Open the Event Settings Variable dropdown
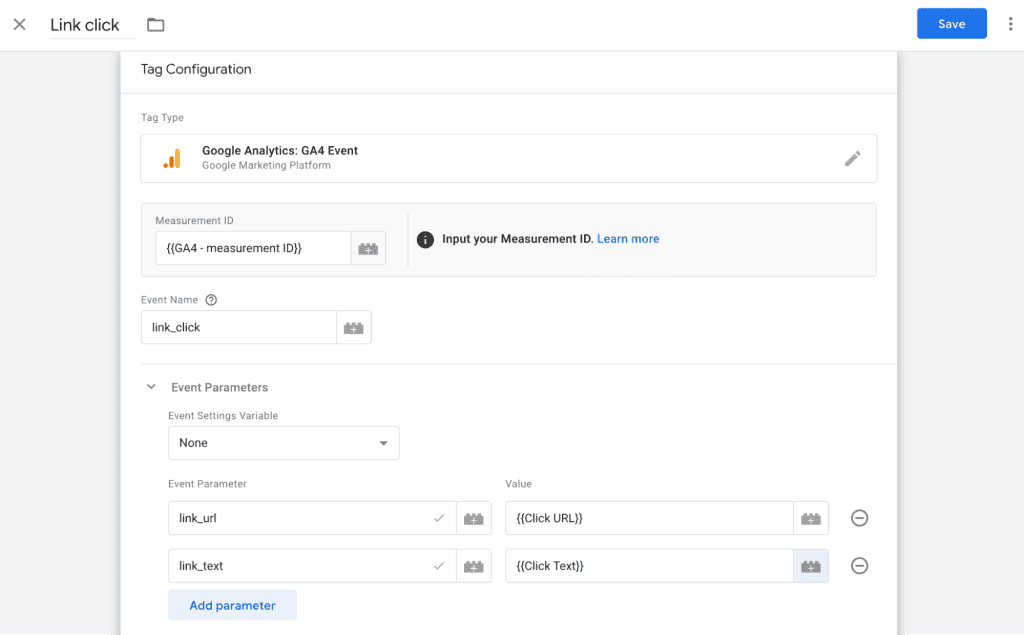 tap(283, 443)
